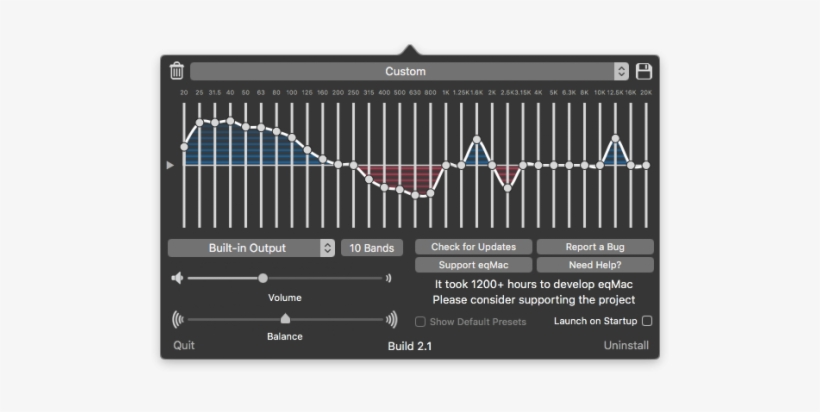Click the 31.5 Hz band slider knob
Image resolution: width=820 pixels, height=412 pixels.
[x=215, y=123]
